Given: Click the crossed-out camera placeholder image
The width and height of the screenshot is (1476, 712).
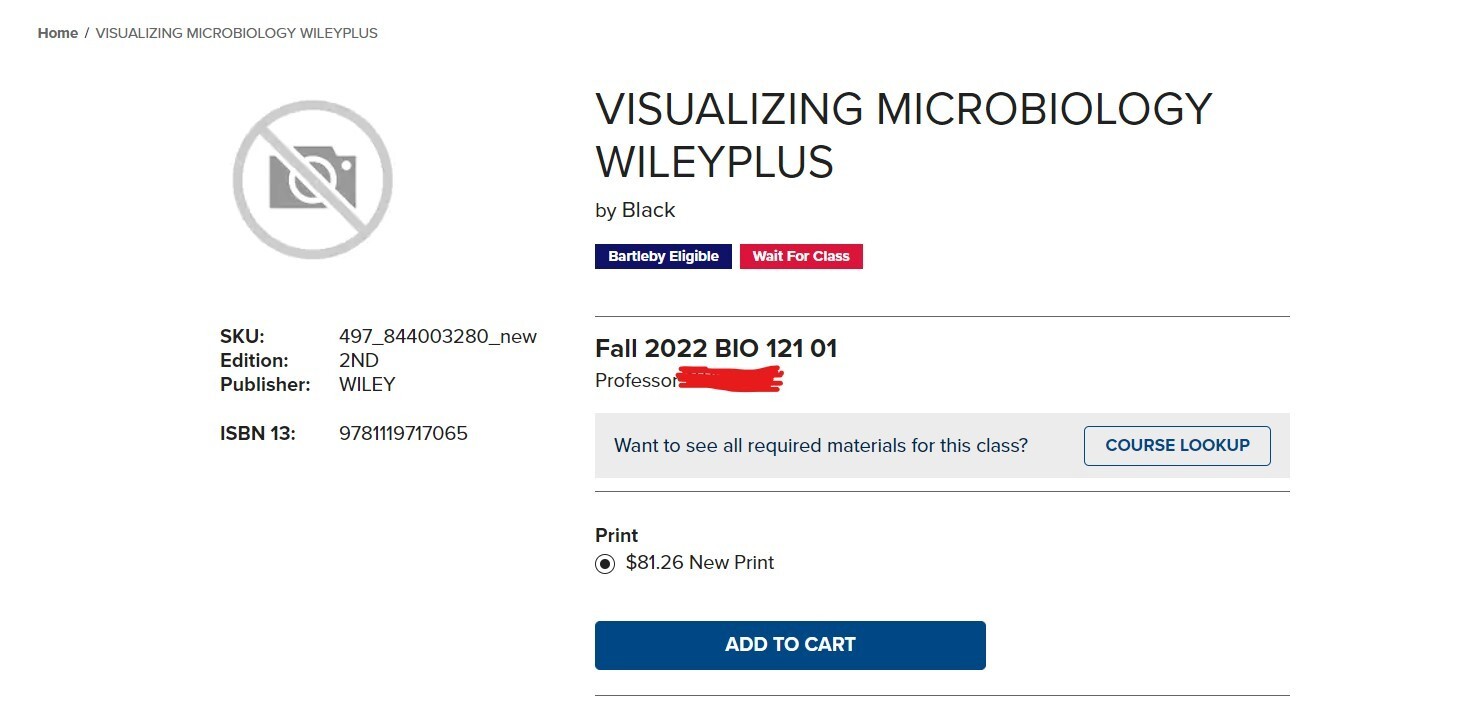Looking at the screenshot, I should click(x=313, y=178).
